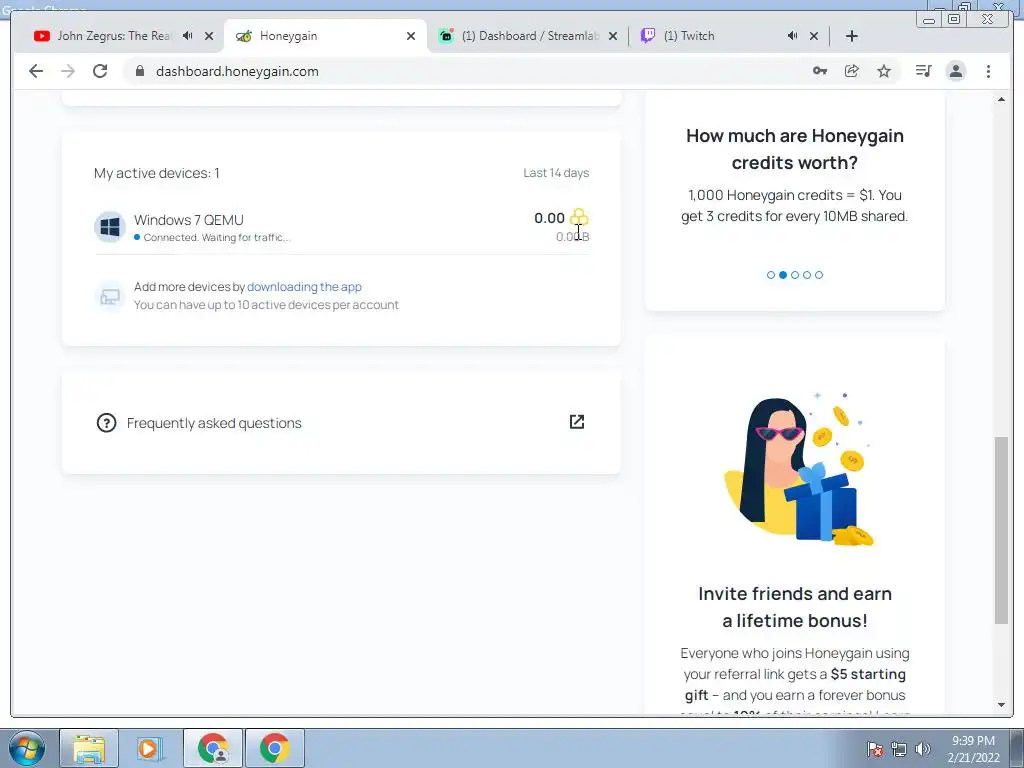
Task: Select the third carousel dot
Action: click(x=795, y=275)
